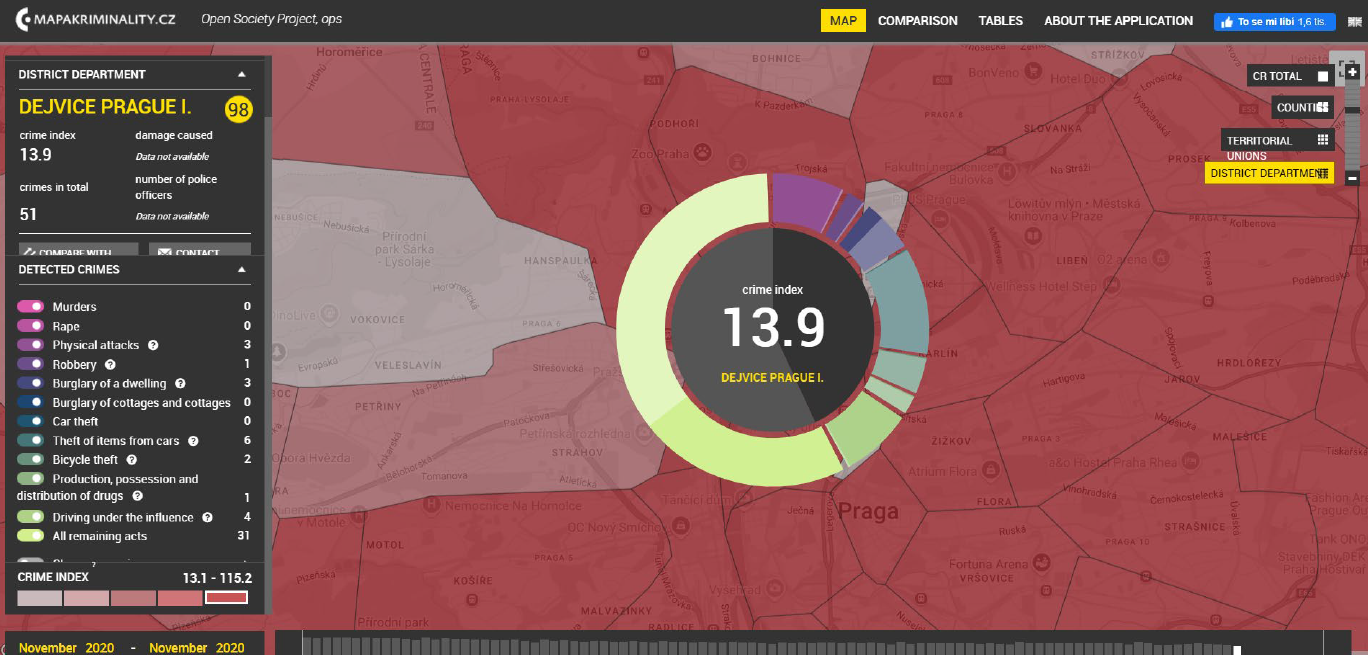Click the middle crime index swatch
1368x655 pixels.
(x=133, y=598)
